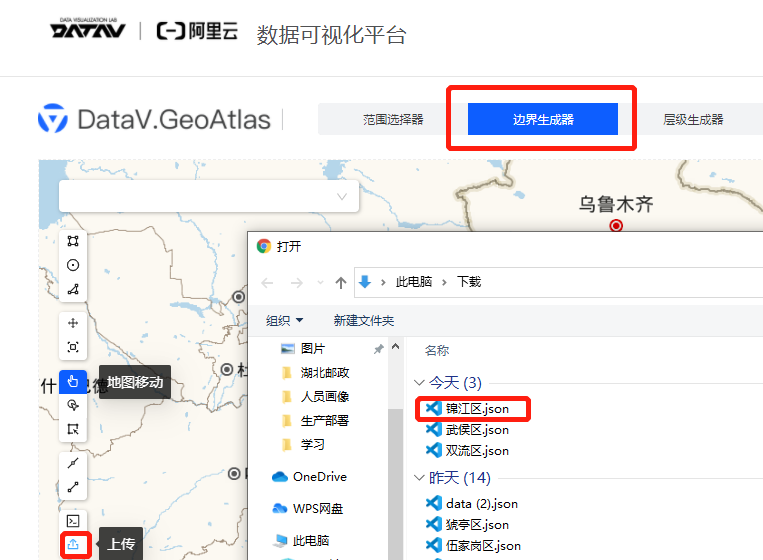Select 此电脑 in sidebar tree
This screenshot has width=763, height=560.
[x=302, y=541]
